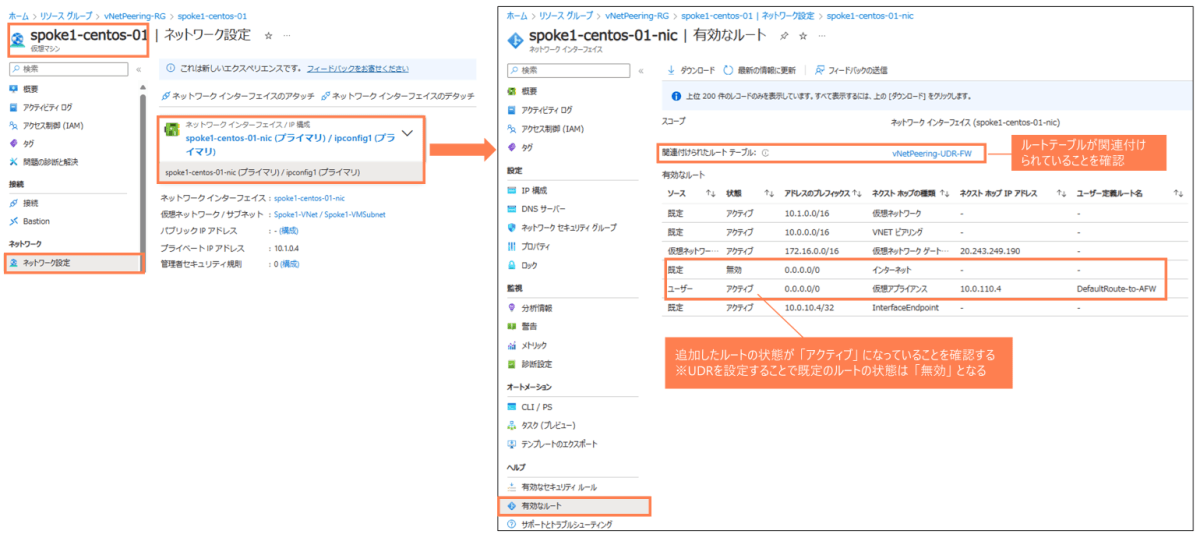Click 最新の情報に更新 refresh button
1200x538 pixels.
[760, 70]
